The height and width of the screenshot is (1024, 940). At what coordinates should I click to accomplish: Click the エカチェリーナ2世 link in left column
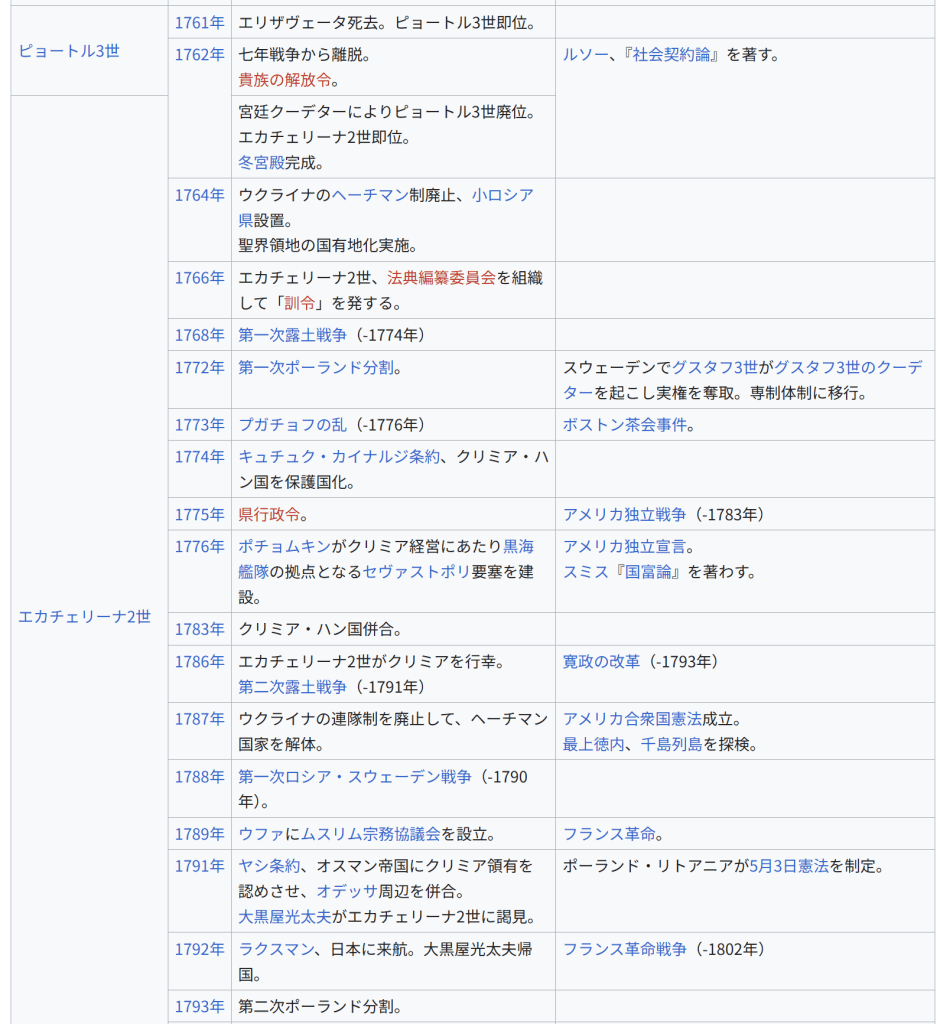[x=84, y=616]
